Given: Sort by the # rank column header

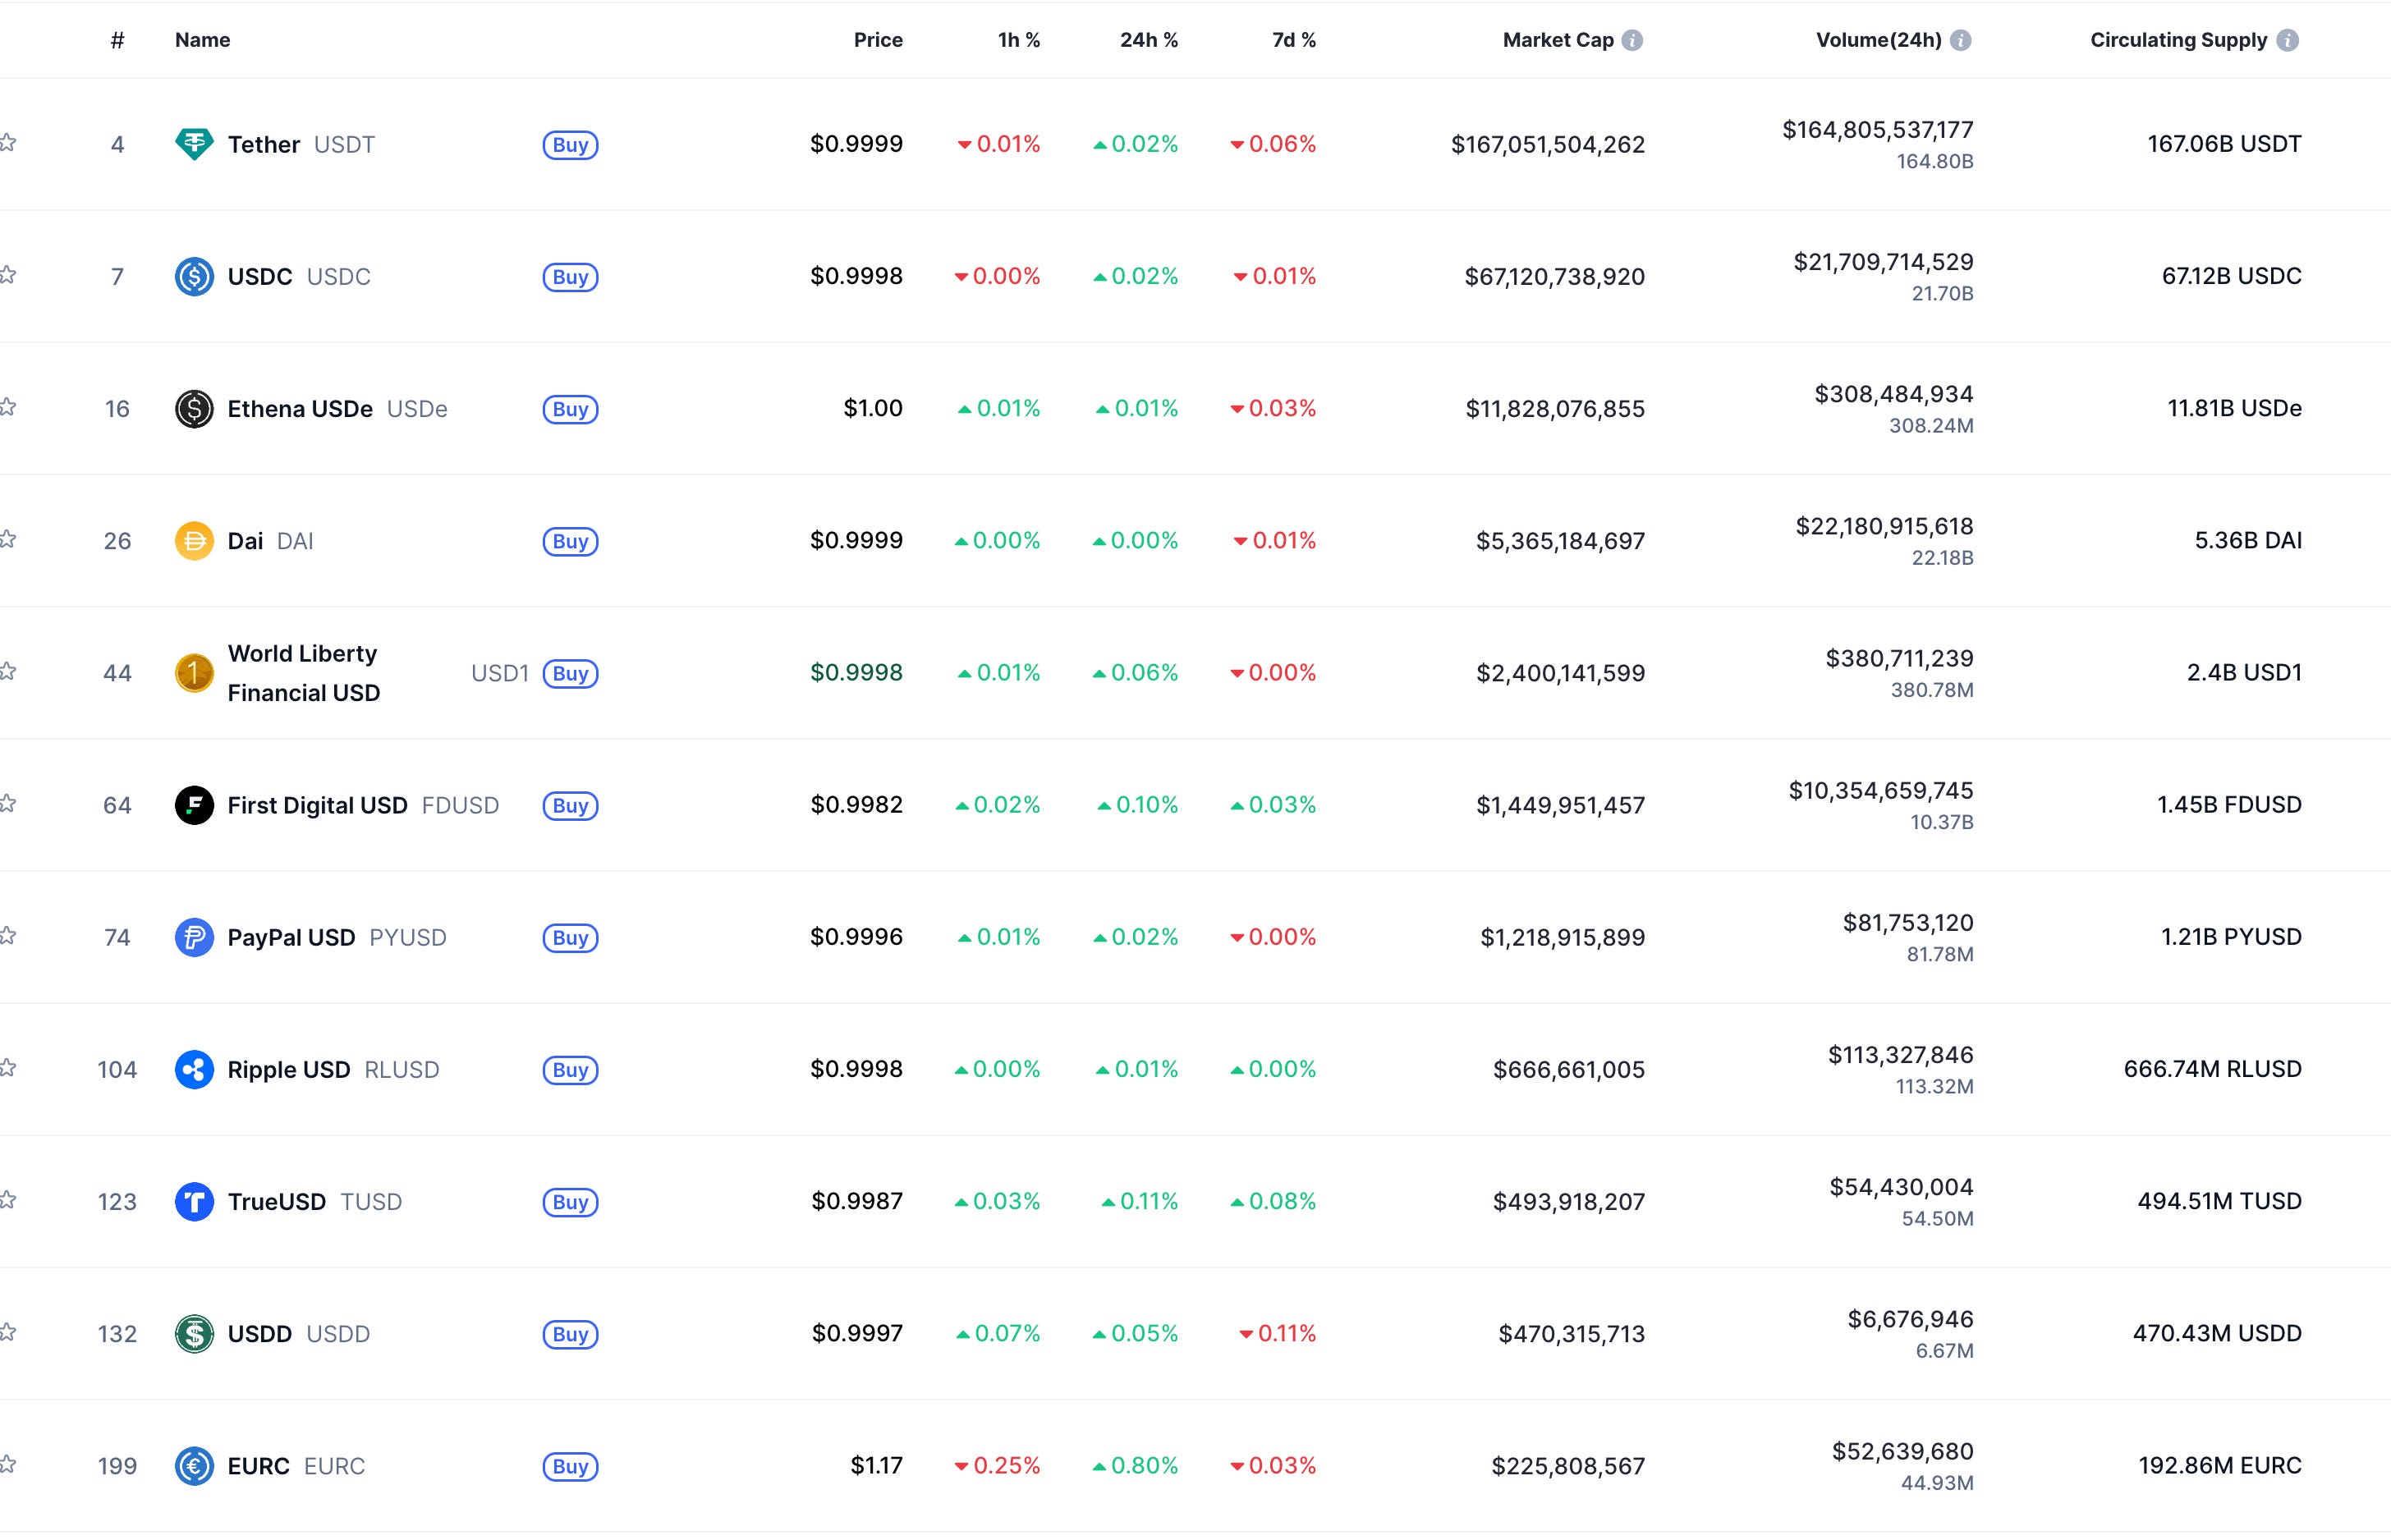Looking at the screenshot, I should click(x=117, y=40).
